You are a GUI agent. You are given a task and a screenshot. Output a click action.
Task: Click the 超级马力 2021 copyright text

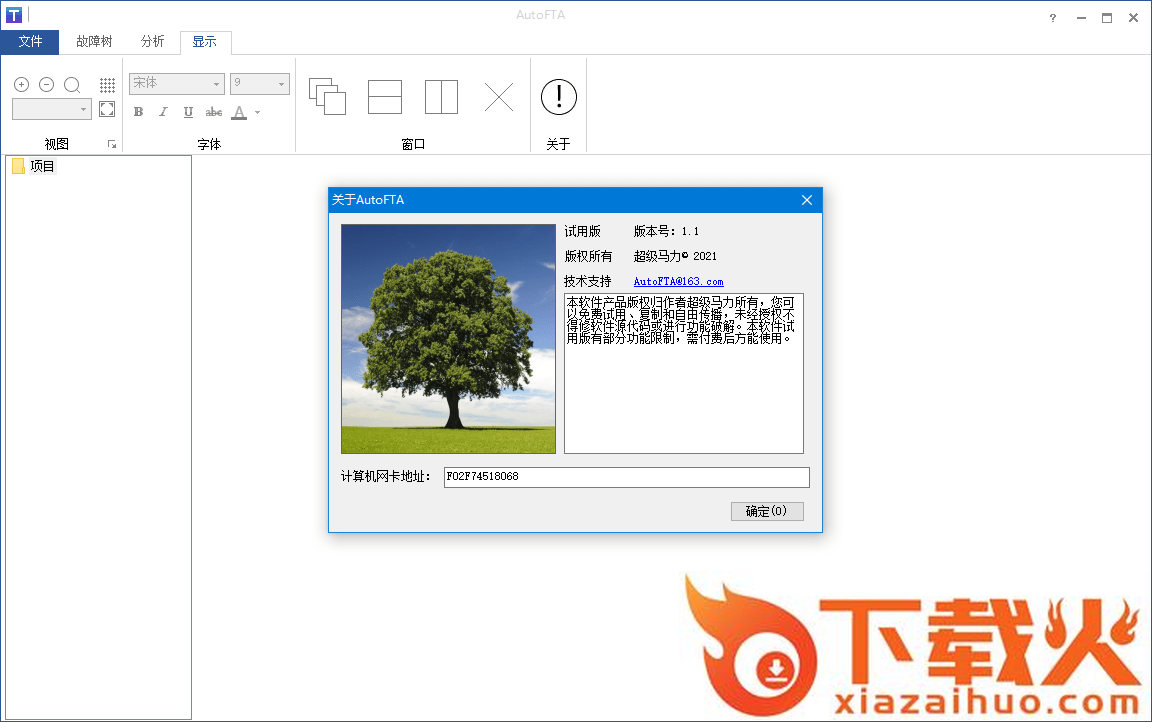coord(675,256)
